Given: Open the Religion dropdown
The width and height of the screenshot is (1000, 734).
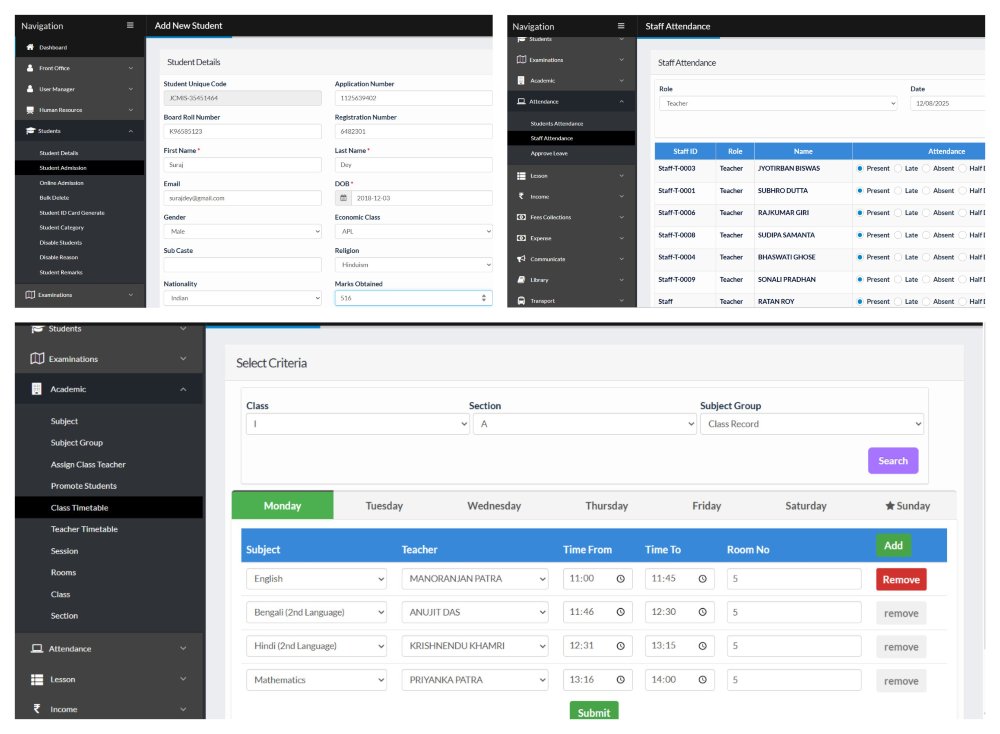Looking at the screenshot, I should tap(413, 265).
